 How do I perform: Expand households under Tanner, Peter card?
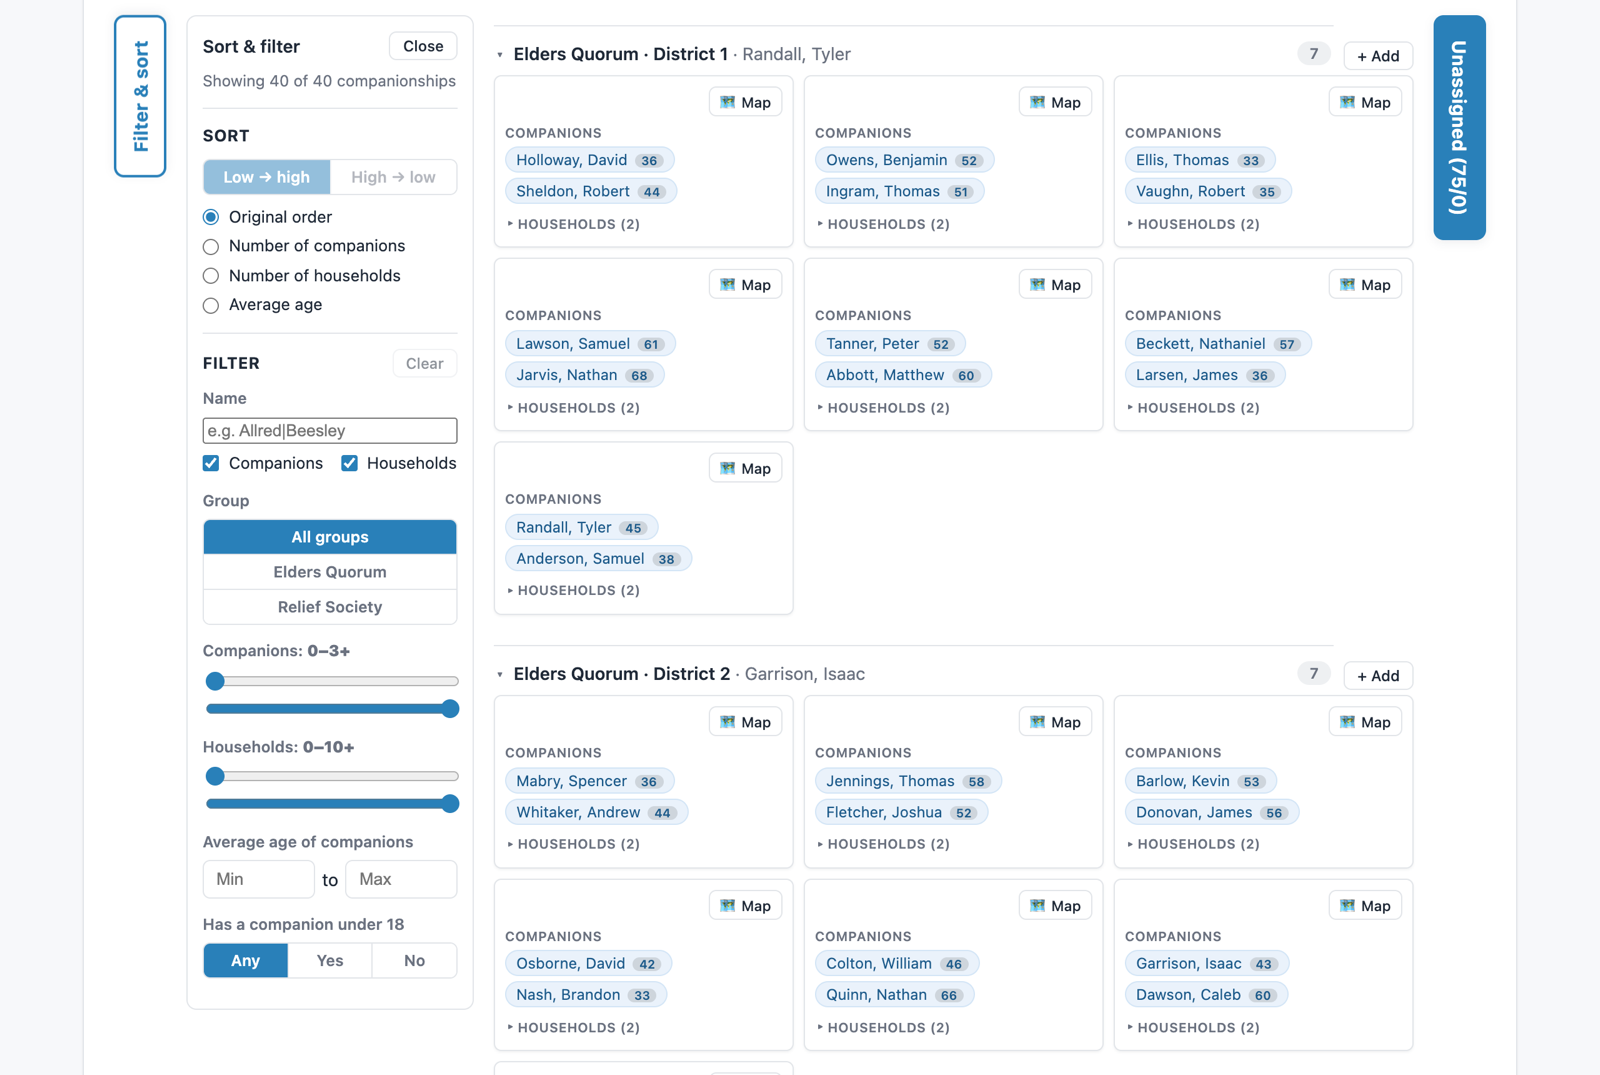[883, 408]
